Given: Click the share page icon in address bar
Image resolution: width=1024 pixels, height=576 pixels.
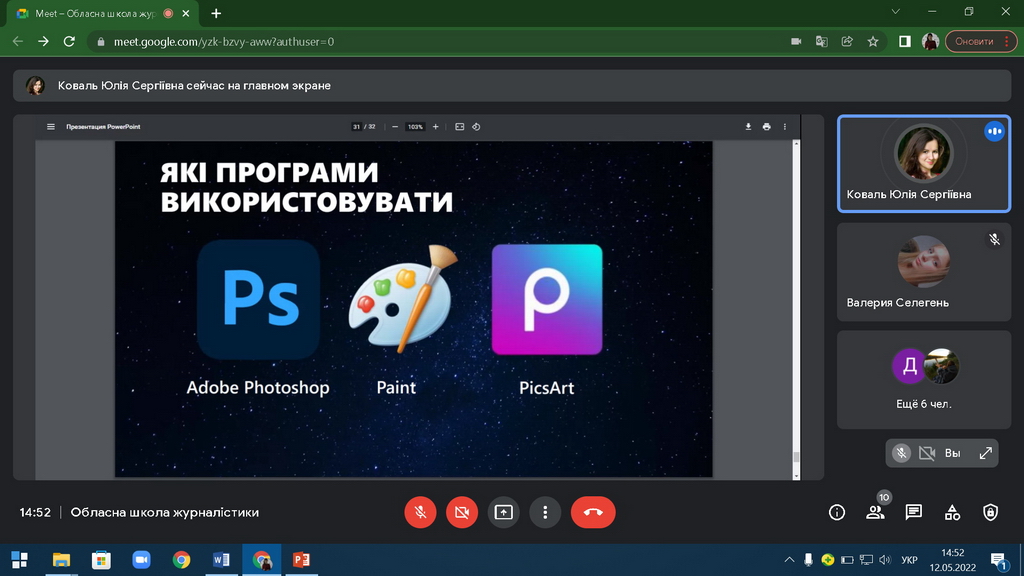Looking at the screenshot, I should point(847,41).
